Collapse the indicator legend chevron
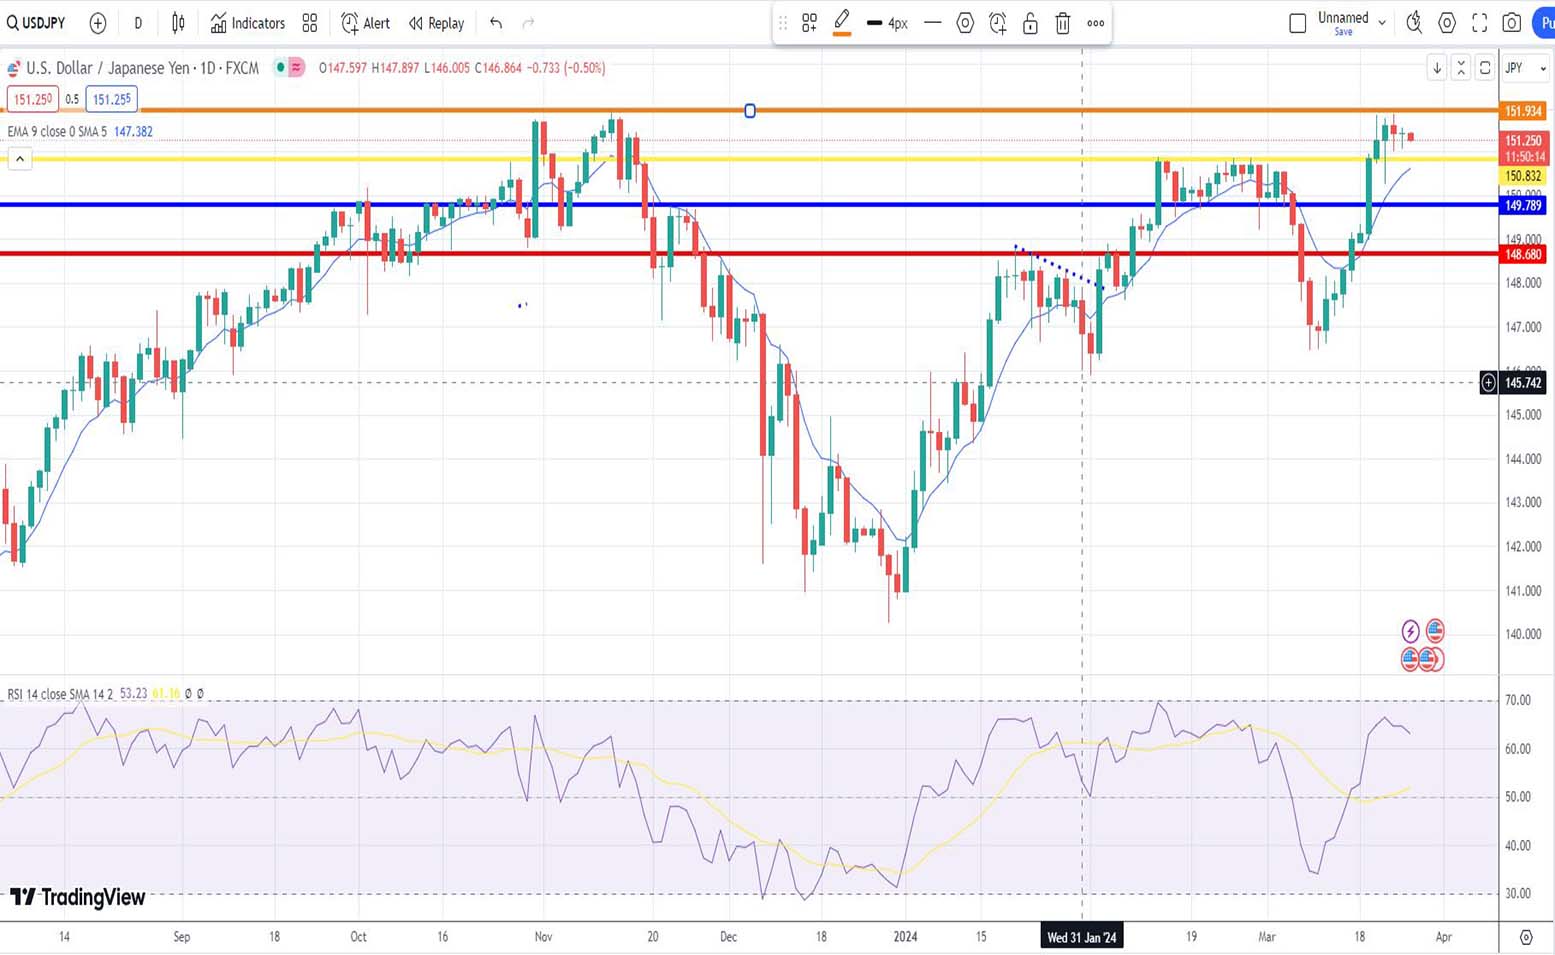This screenshot has height=955, width=1555. [x=20, y=158]
